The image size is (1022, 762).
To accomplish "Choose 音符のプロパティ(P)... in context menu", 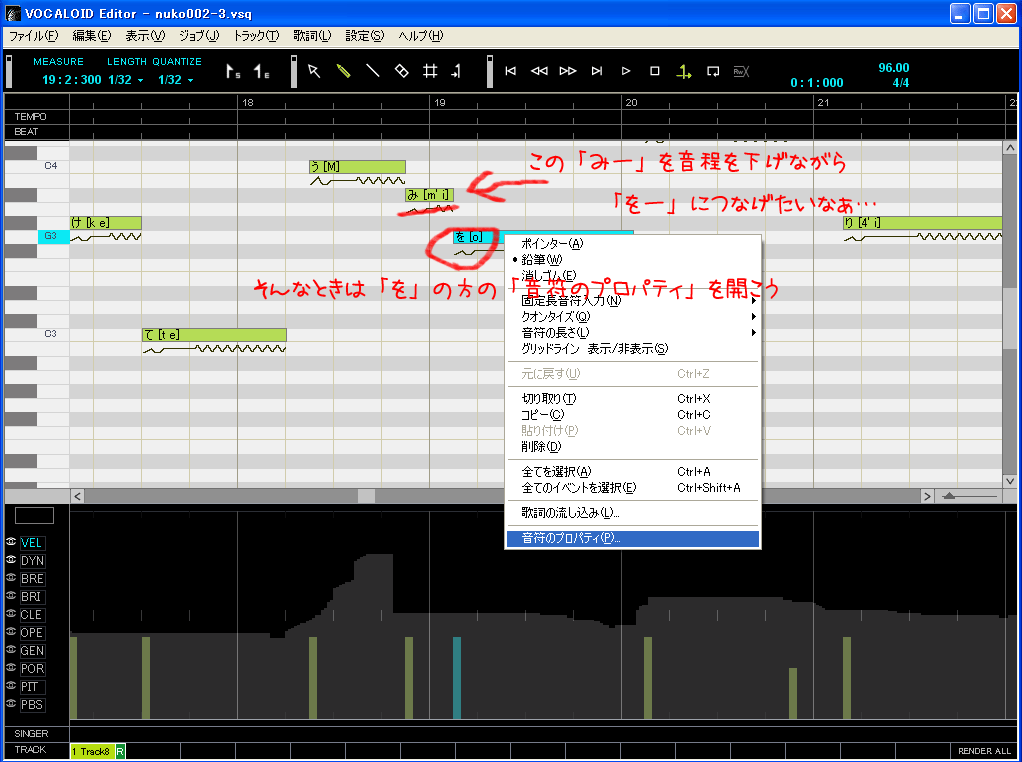I will 632,538.
